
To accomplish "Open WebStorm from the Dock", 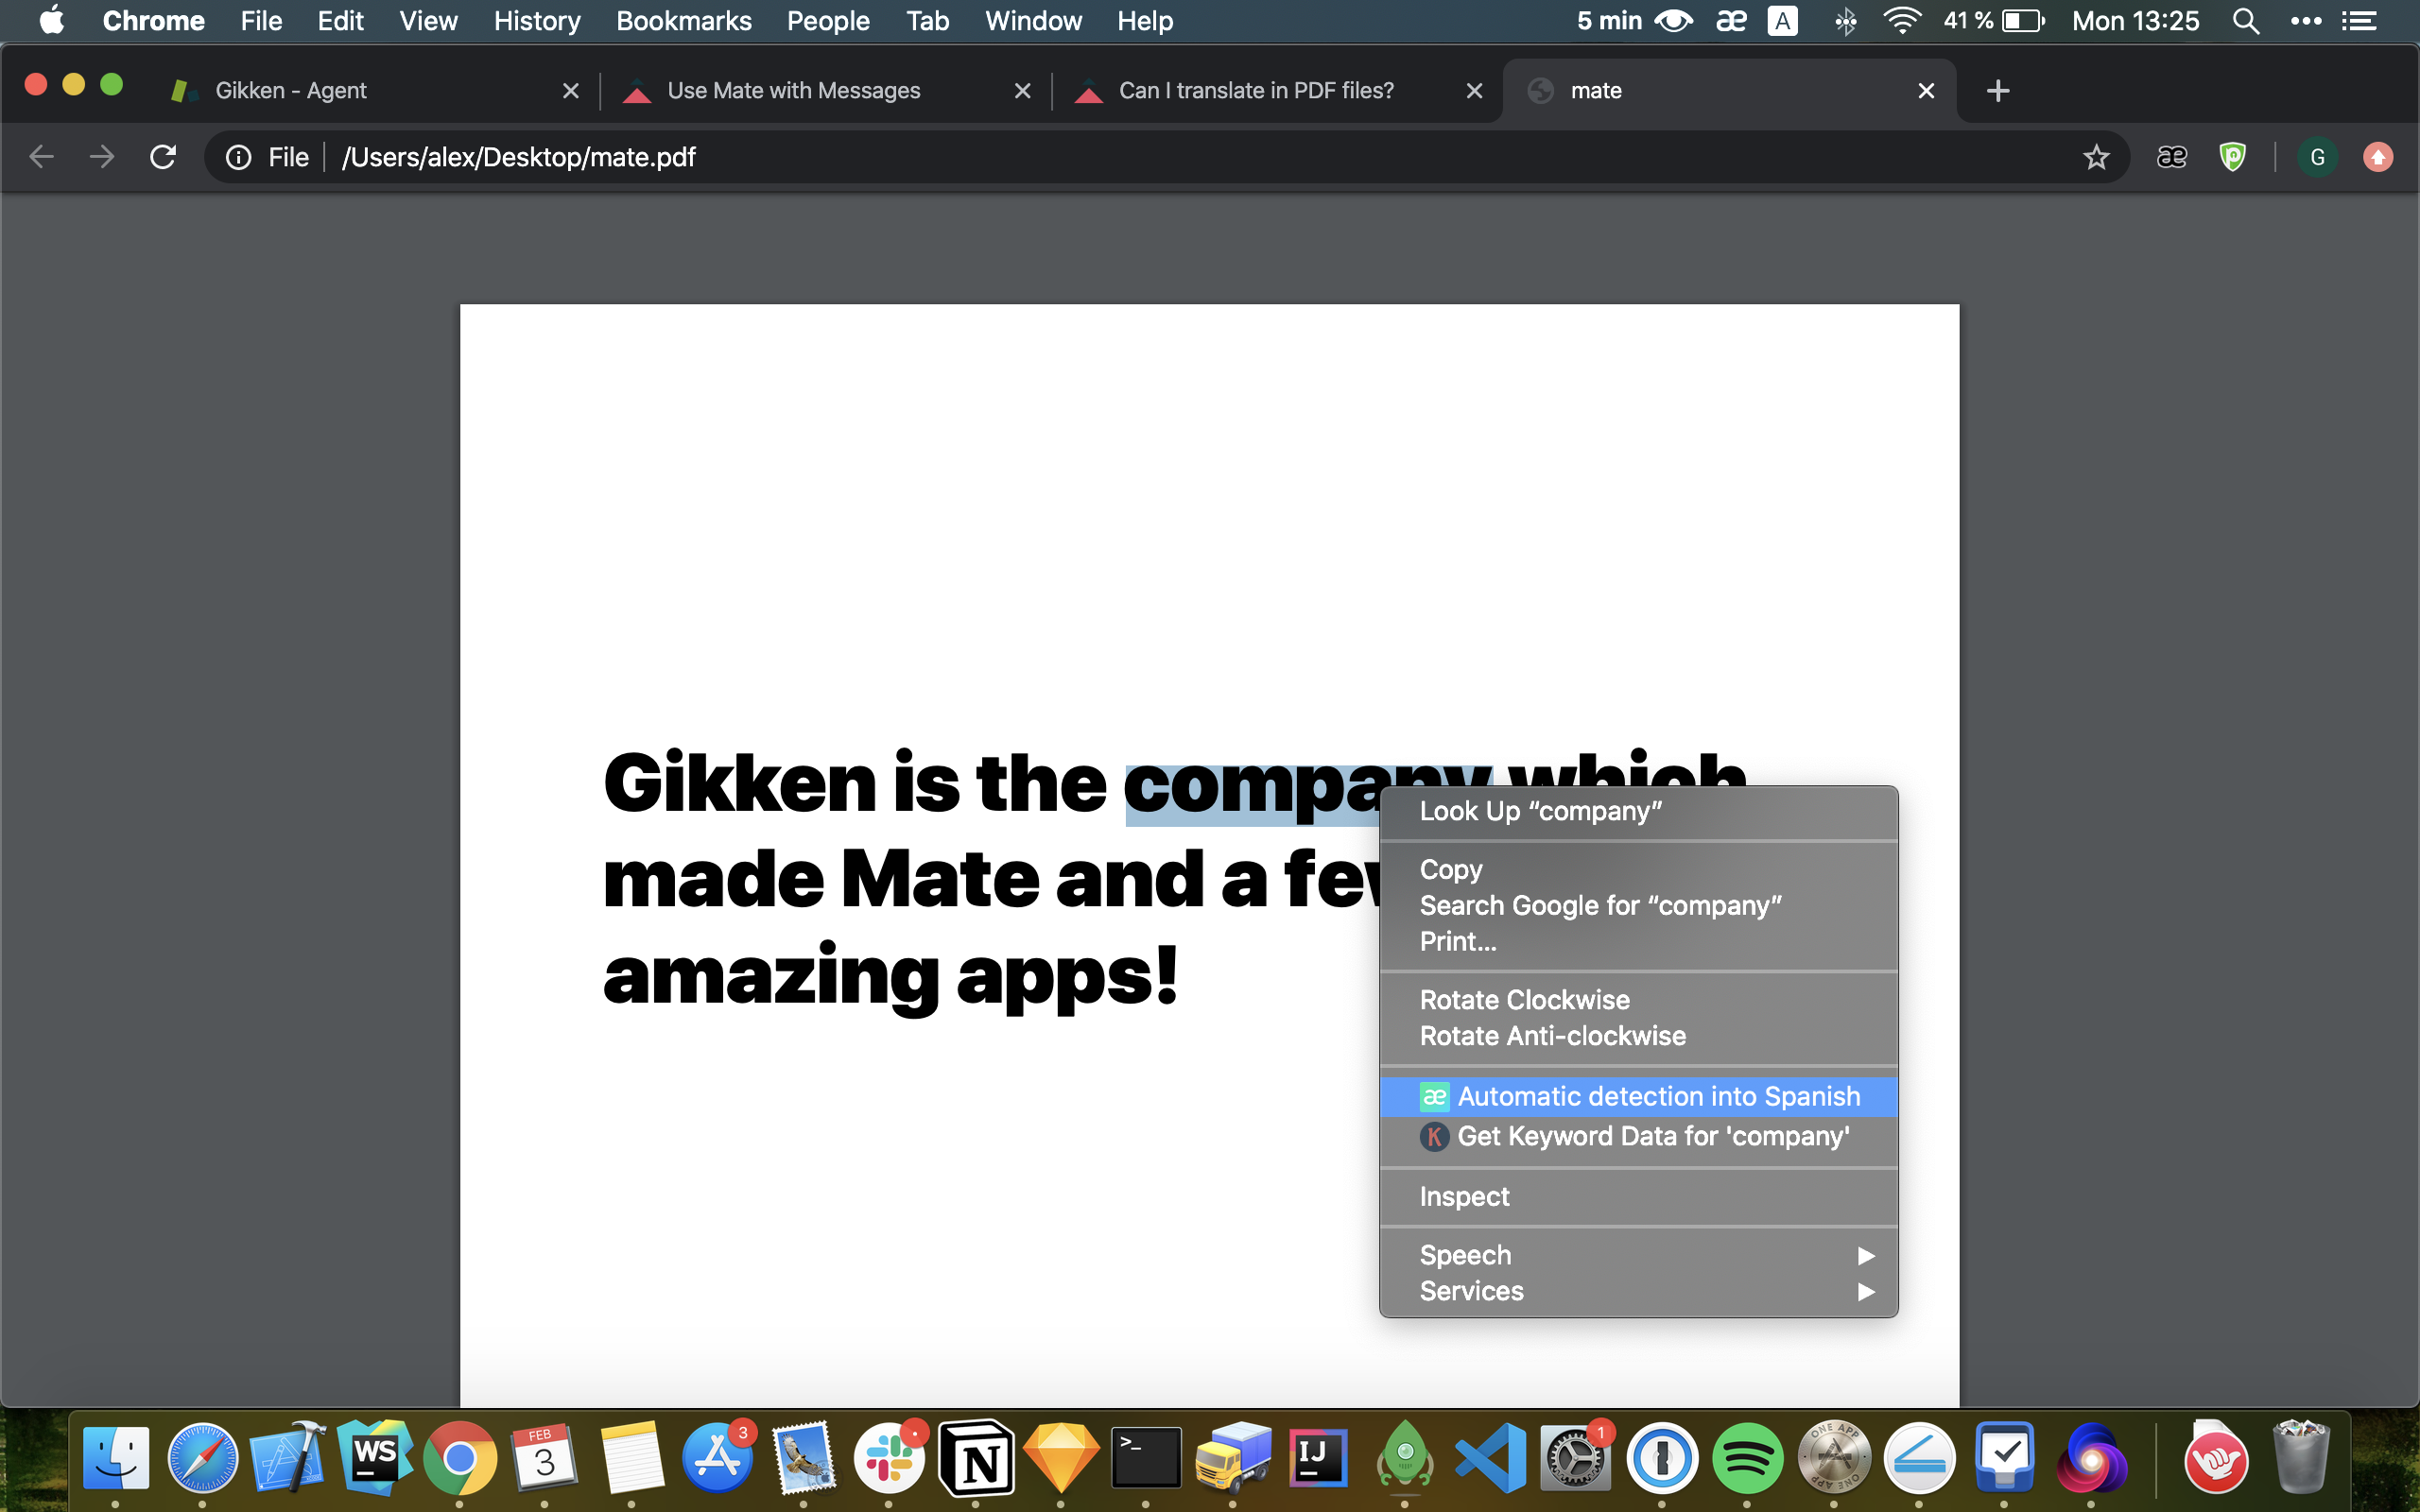I will pos(374,1458).
